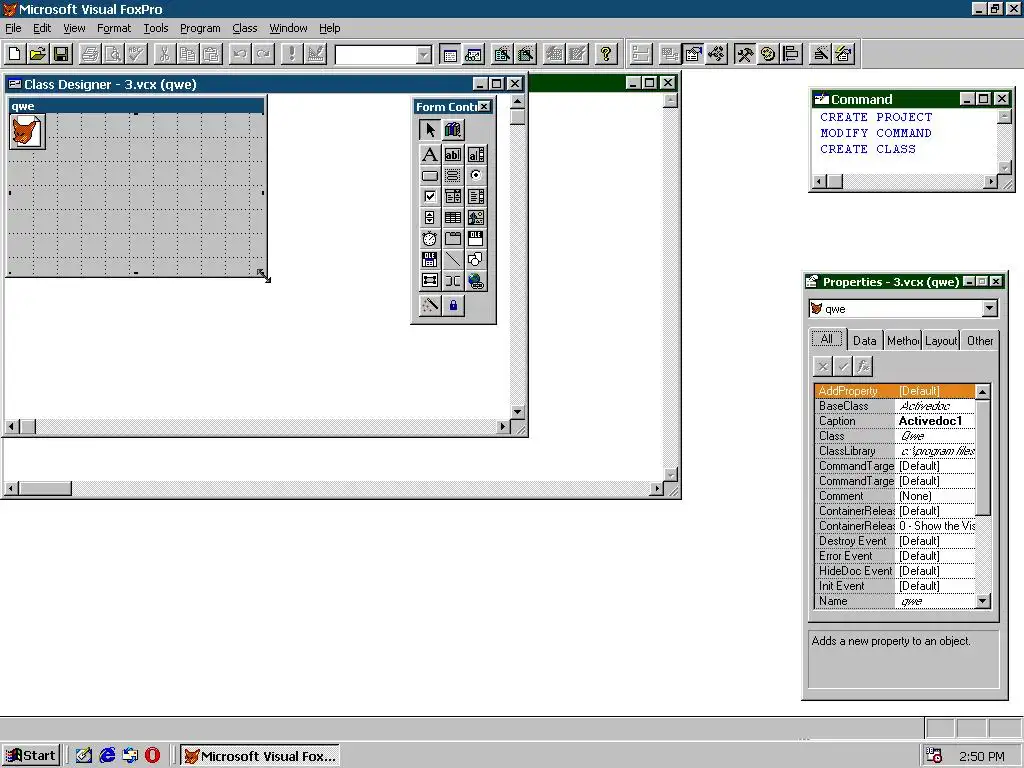Click the New file toolbar icon
Image resolution: width=1024 pixels, height=768 pixels.
coord(14,54)
